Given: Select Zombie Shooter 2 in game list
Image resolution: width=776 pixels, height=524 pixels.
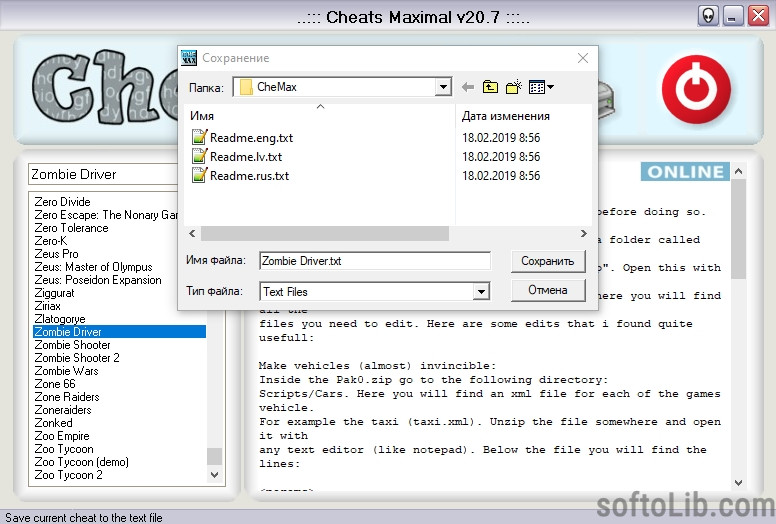Looking at the screenshot, I should click(77, 358).
